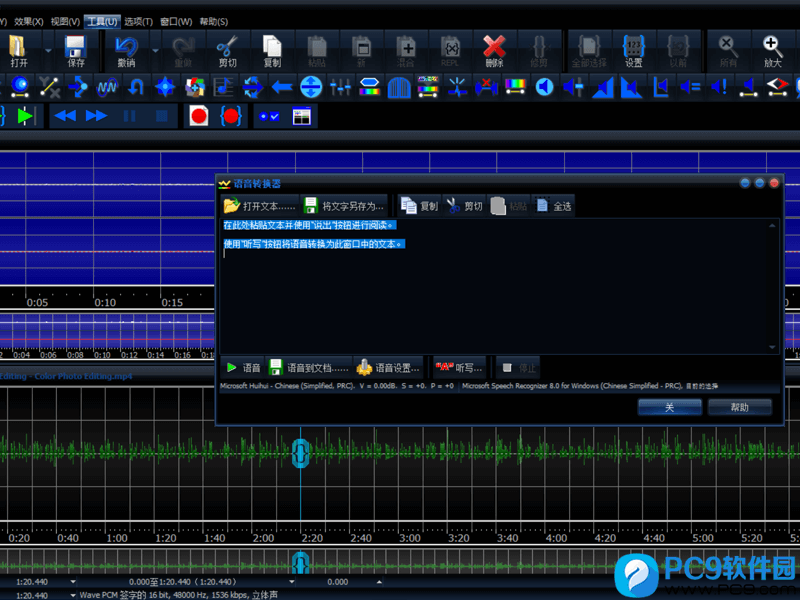Open the music note pitch effect

coord(223,87)
